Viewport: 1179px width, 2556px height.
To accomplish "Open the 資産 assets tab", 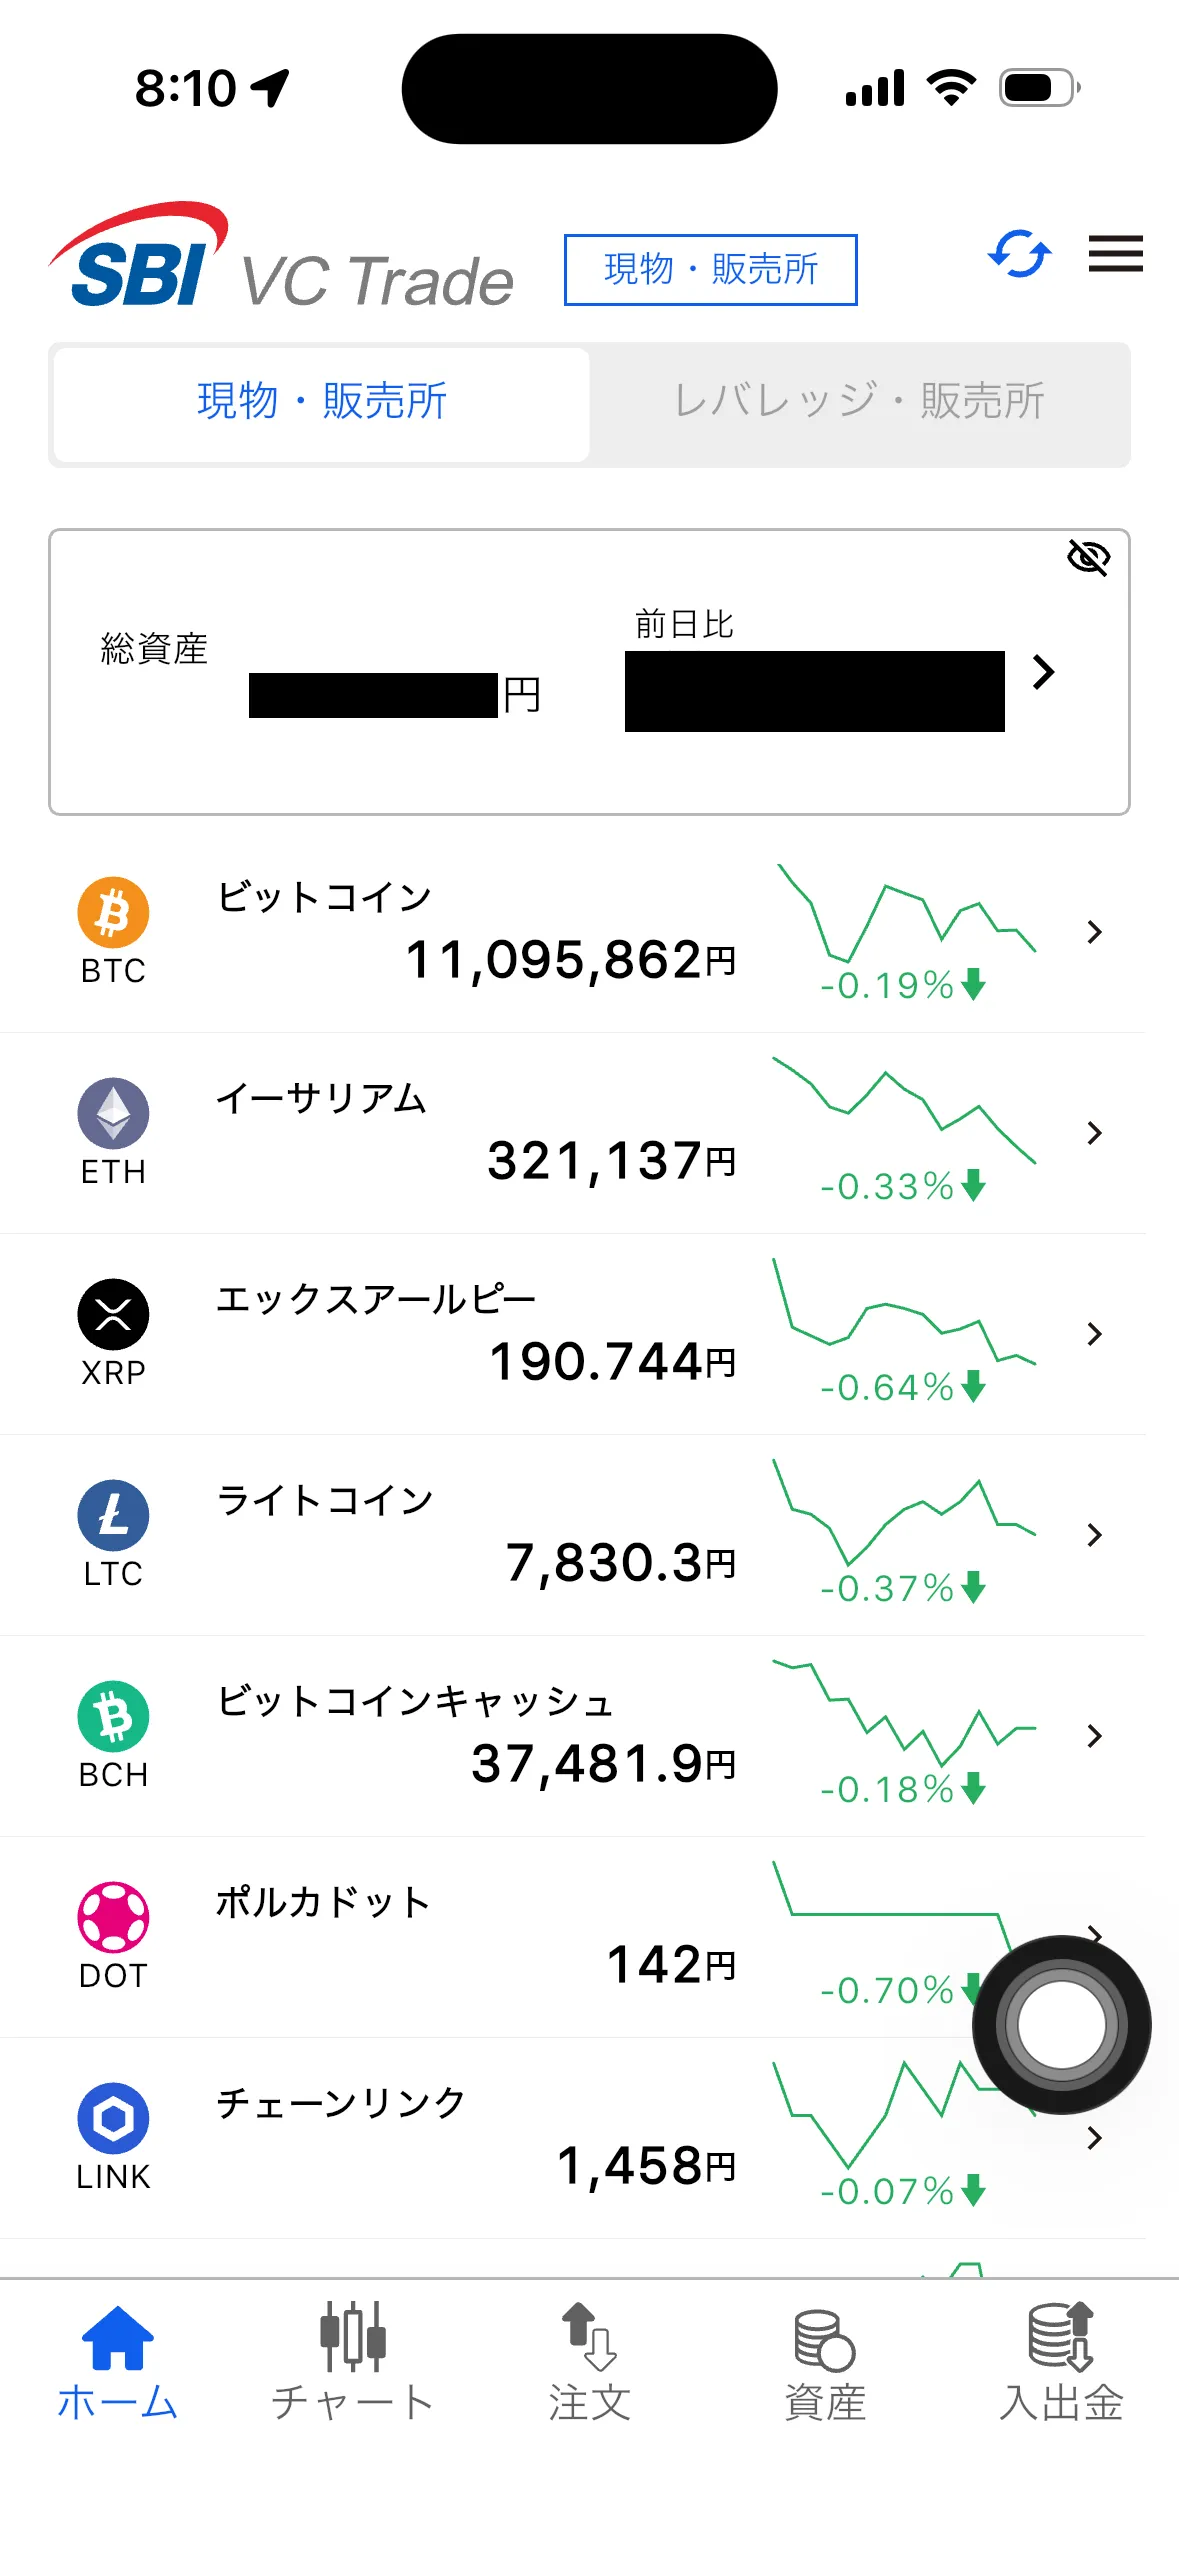I will [825, 2362].
